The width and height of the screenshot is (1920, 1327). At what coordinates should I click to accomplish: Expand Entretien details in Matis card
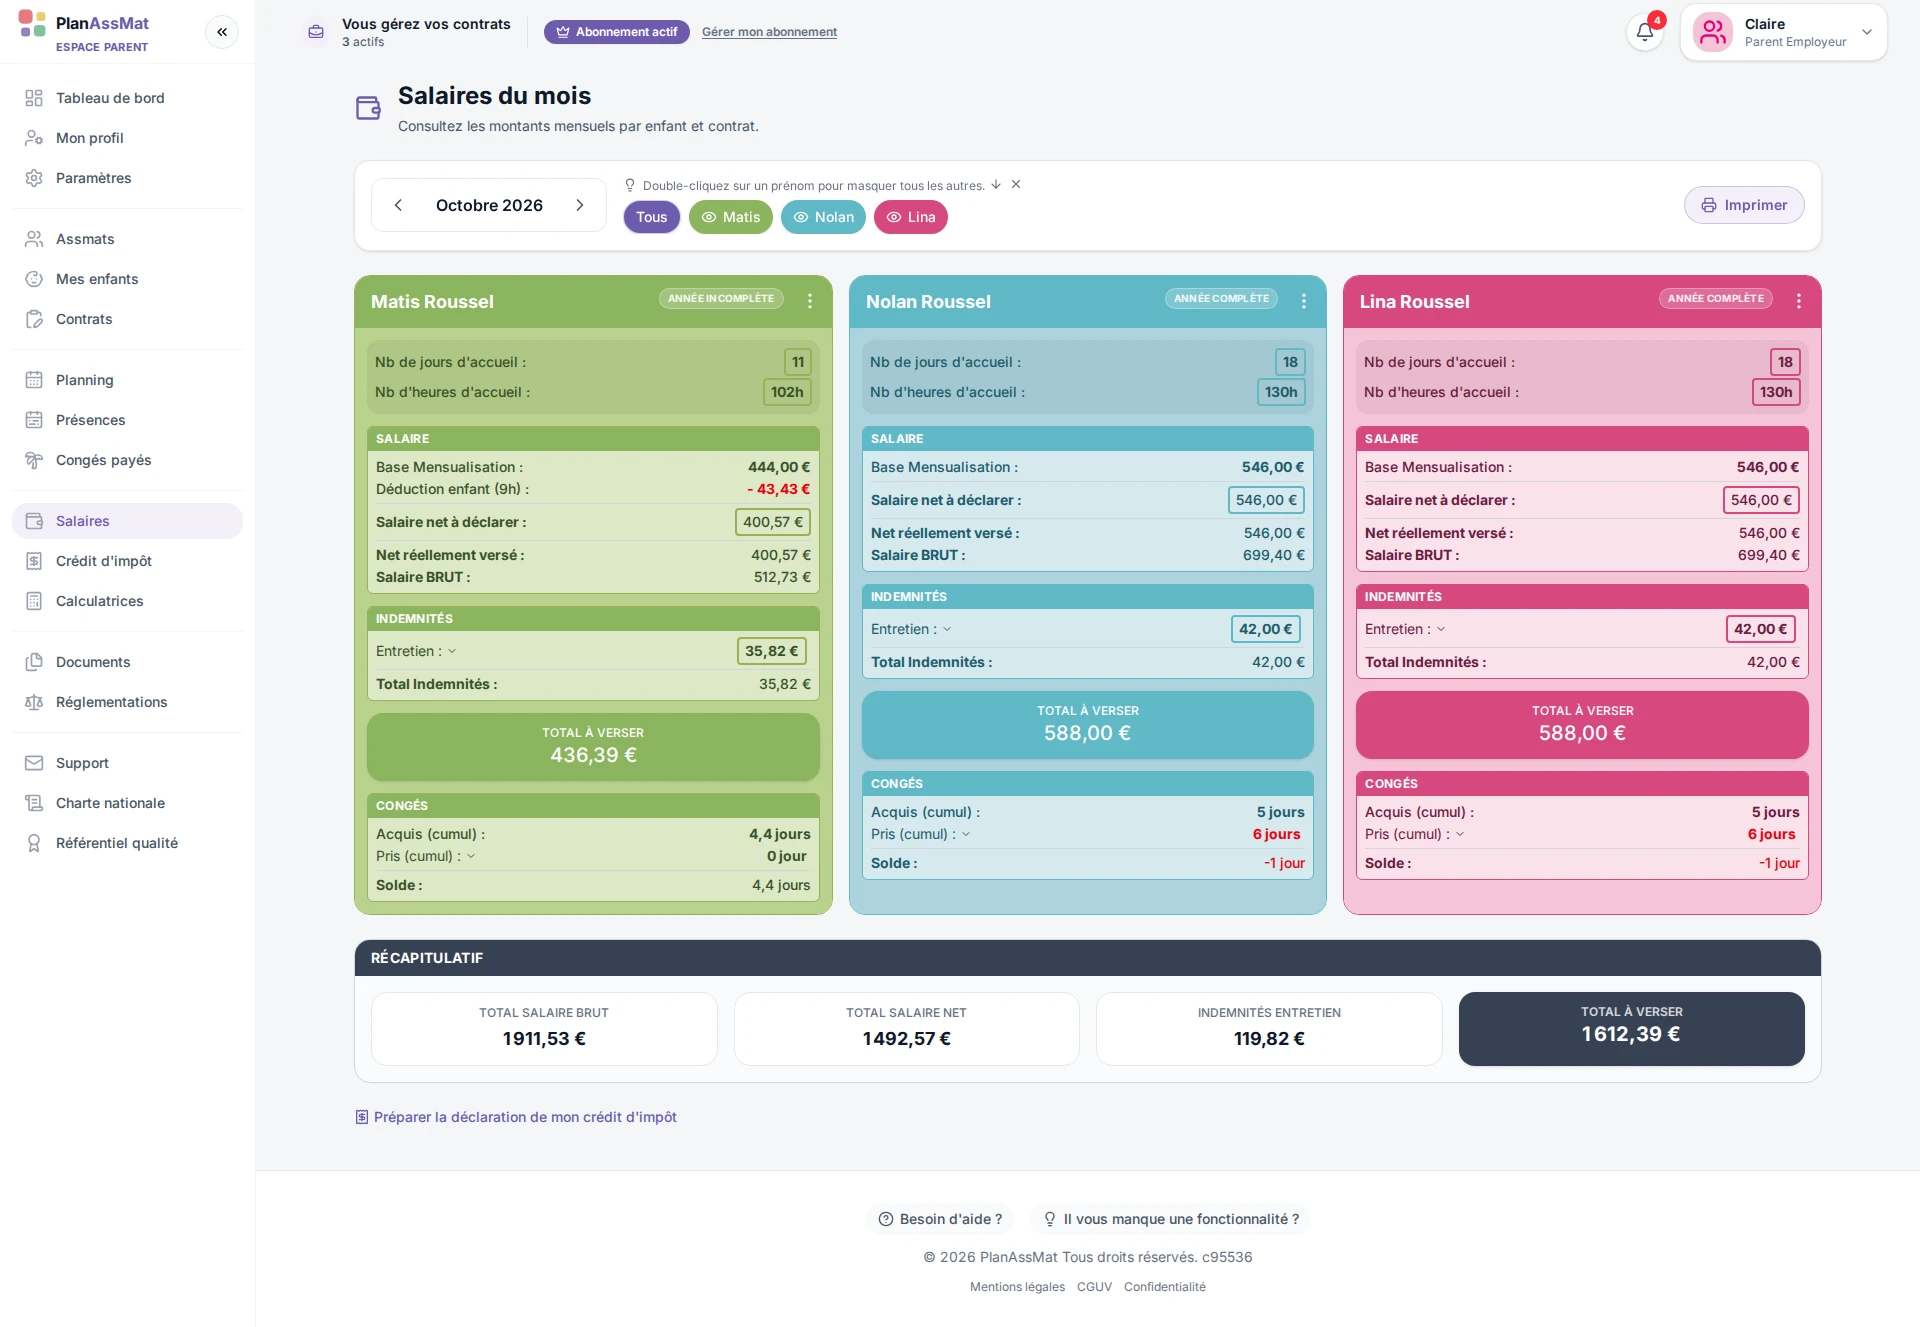(x=452, y=651)
